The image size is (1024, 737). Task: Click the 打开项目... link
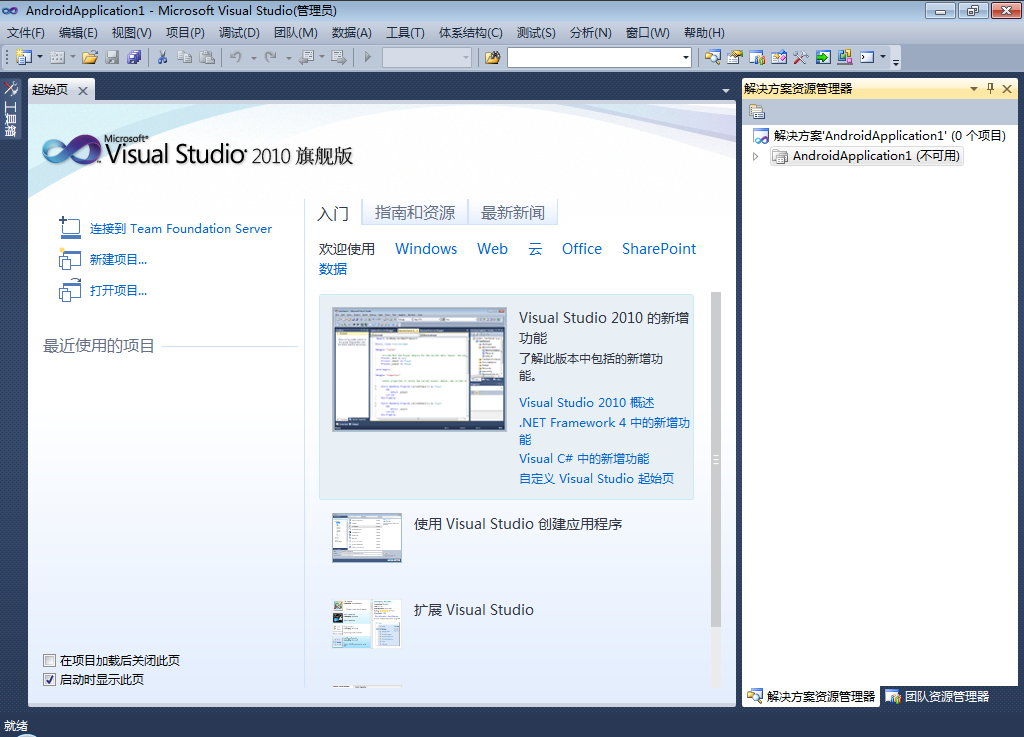click(118, 290)
